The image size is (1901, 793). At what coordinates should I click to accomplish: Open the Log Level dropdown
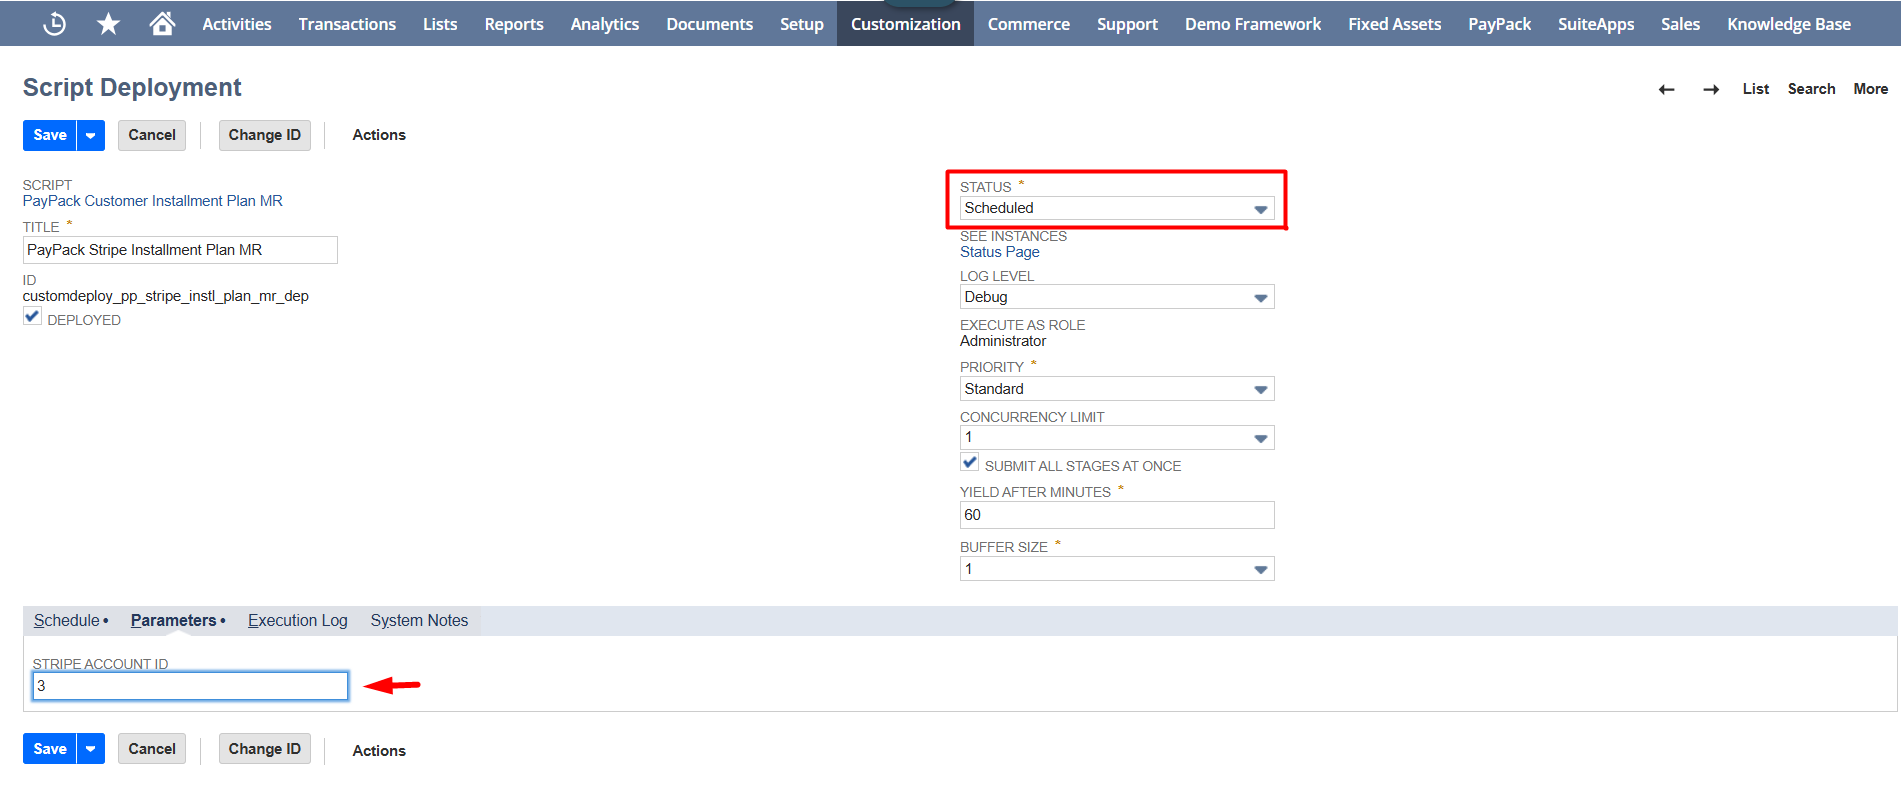[1116, 297]
